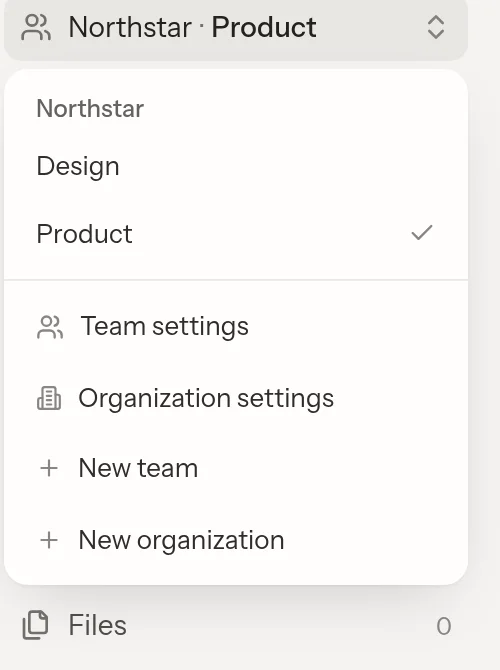This screenshot has height=670, width=500.
Task: Click the people icon beside Northstar · Product
Action: point(36,28)
